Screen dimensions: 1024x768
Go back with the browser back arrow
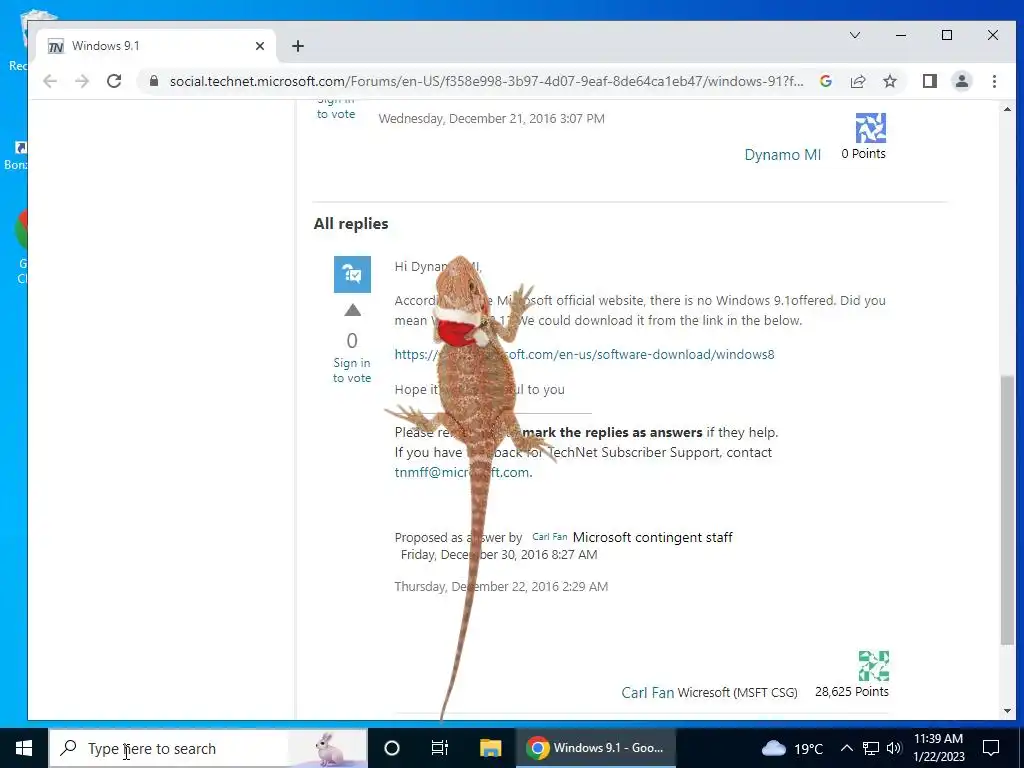tap(50, 81)
